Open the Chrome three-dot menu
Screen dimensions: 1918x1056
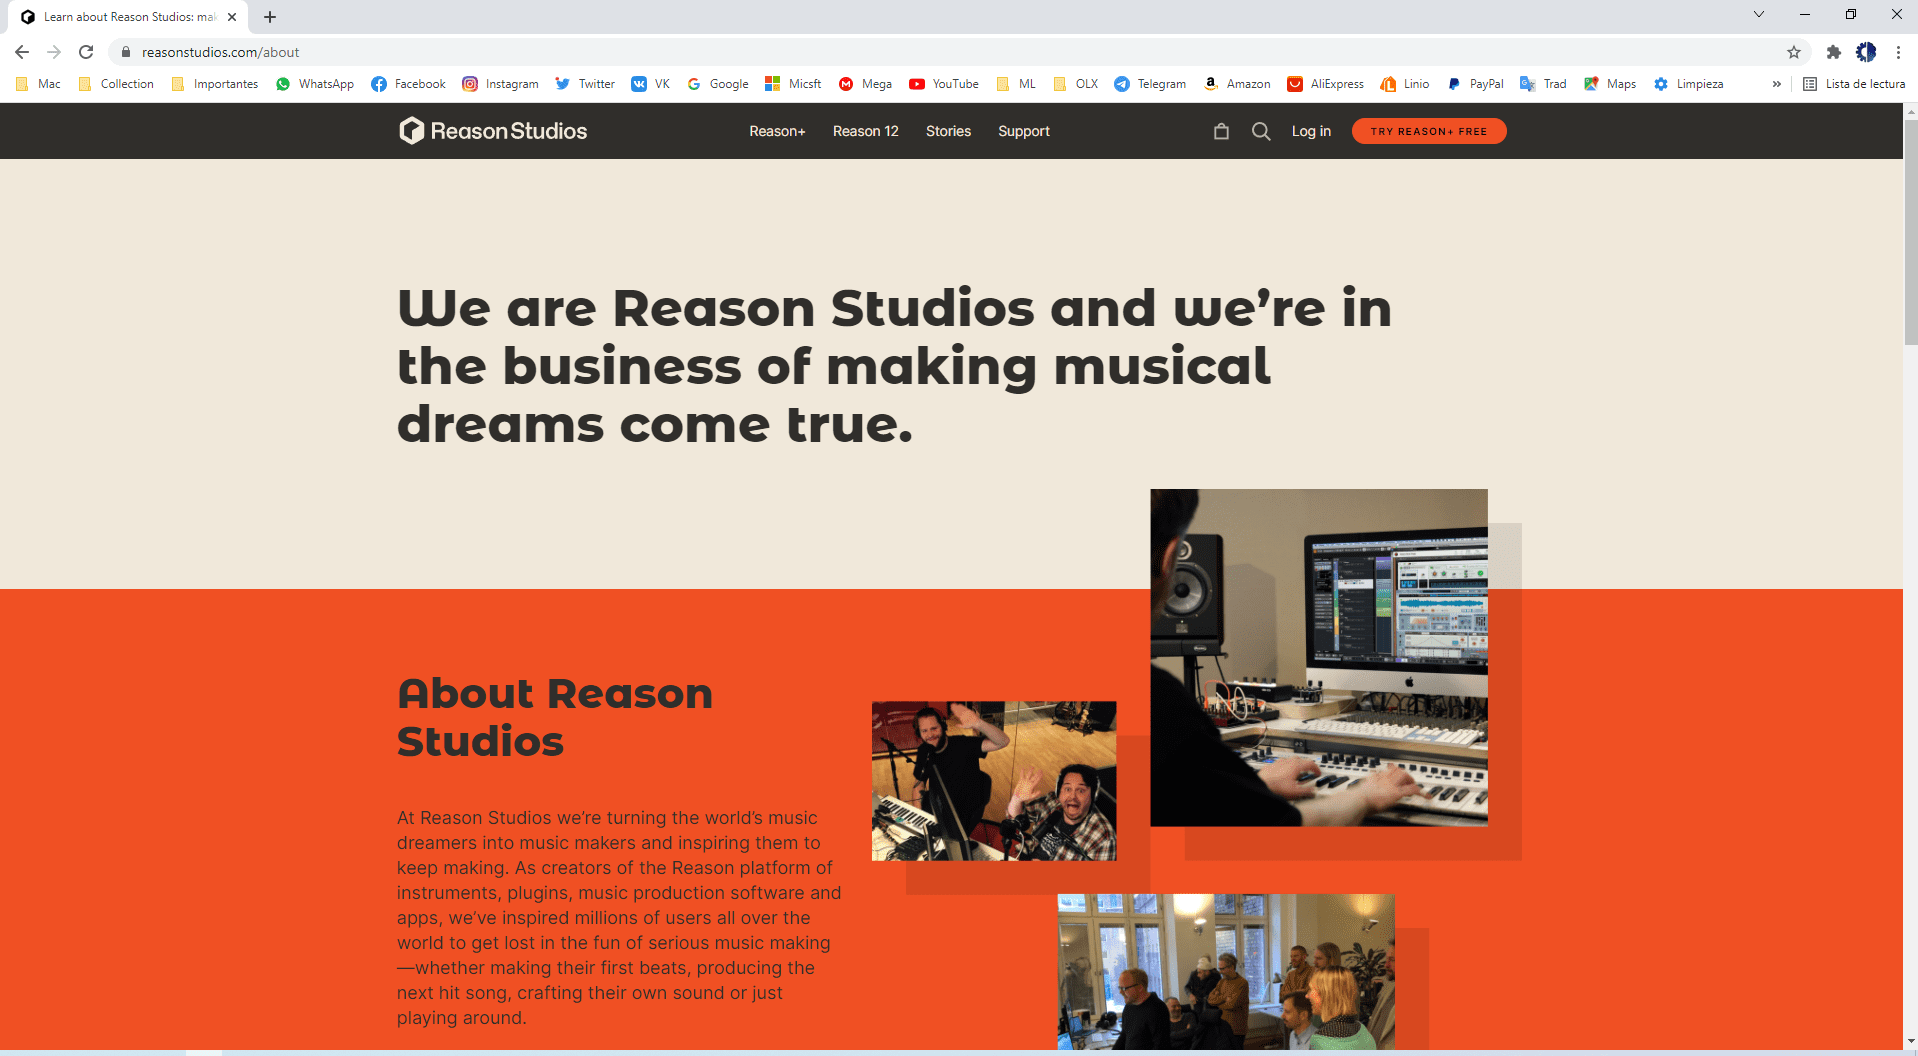[x=1898, y=52]
